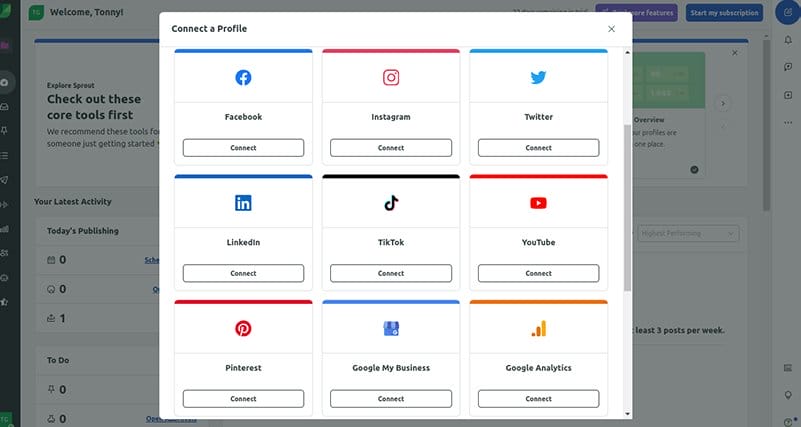The width and height of the screenshot is (801, 427).
Task: Connect a Twitter profile
Action: 538,148
